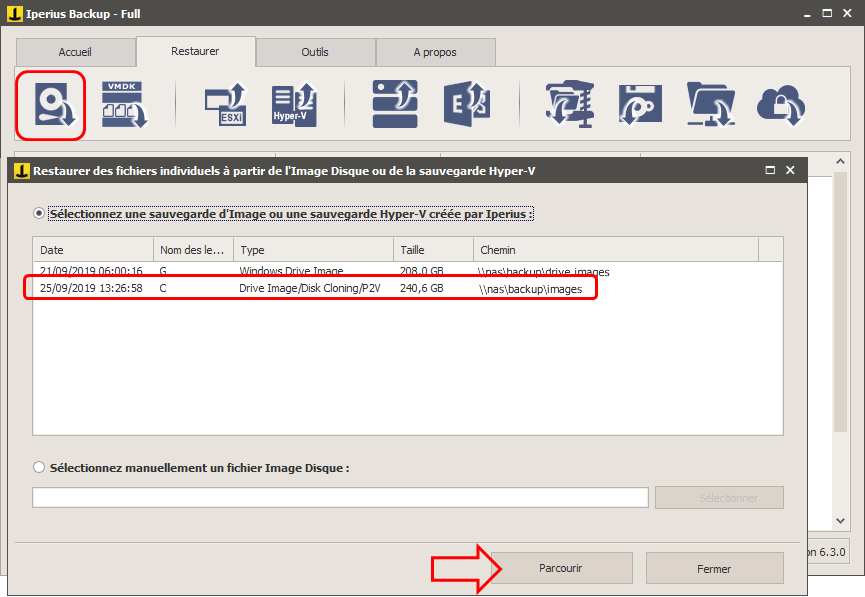Screen dimensions: 865x597
Task: Open the VMDK restore tool
Action: (124, 105)
